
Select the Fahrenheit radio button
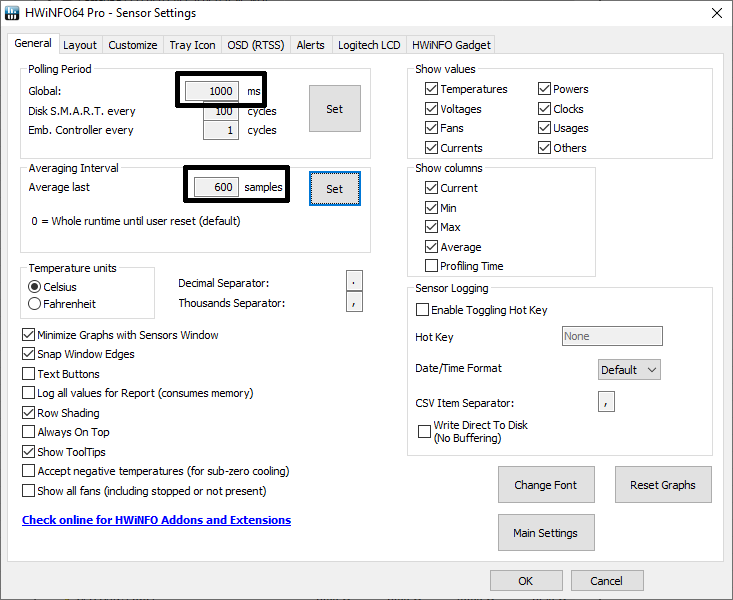pos(62,304)
